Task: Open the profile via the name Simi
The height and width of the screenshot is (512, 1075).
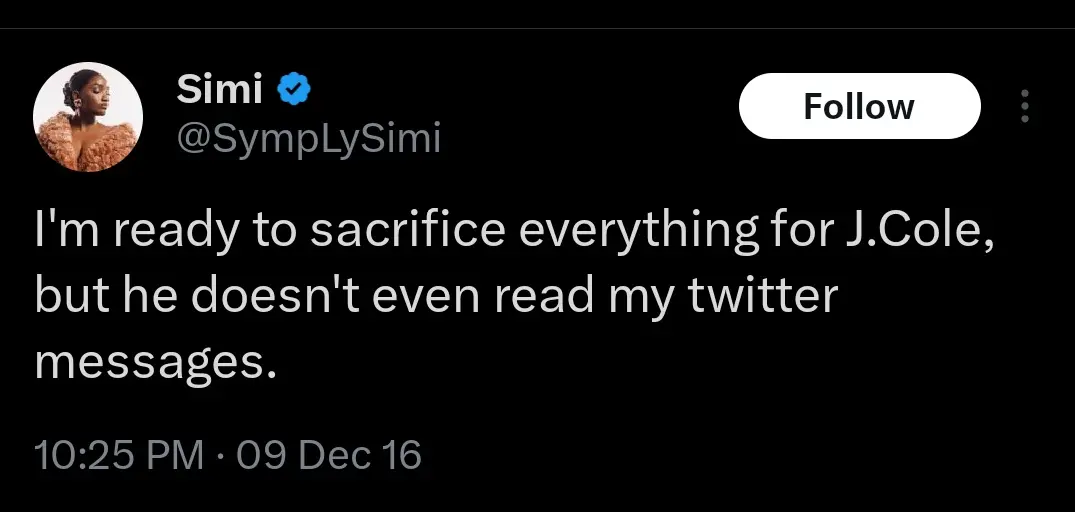Action: 219,90
